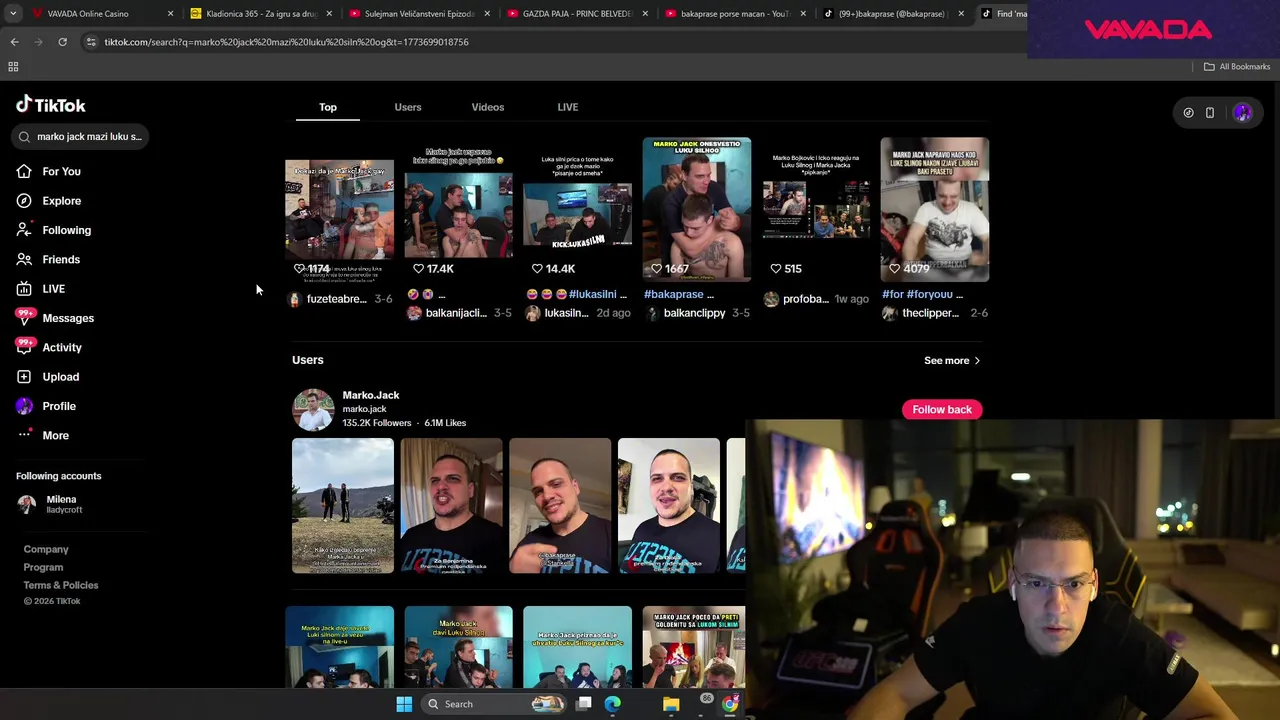Screen dimensions: 1280x720
Task: Expand the Terms & Policies section
Action: [x=61, y=585]
